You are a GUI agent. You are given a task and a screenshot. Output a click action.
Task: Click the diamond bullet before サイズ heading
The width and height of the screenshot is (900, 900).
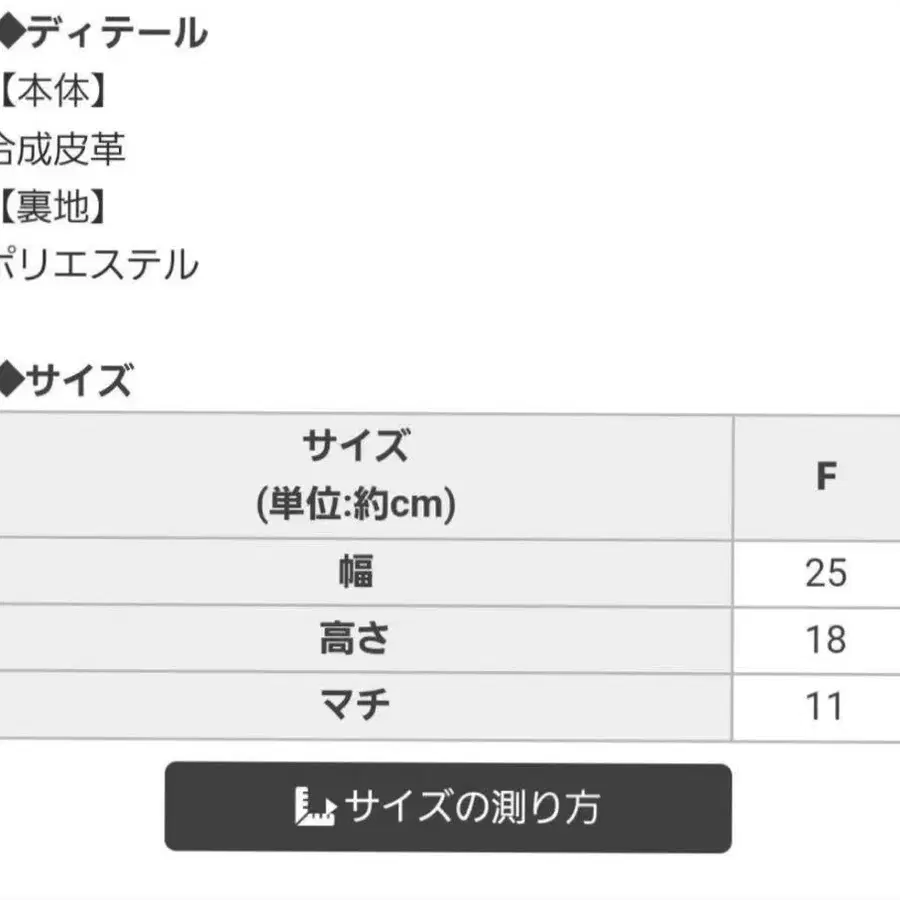click(x=9, y=380)
